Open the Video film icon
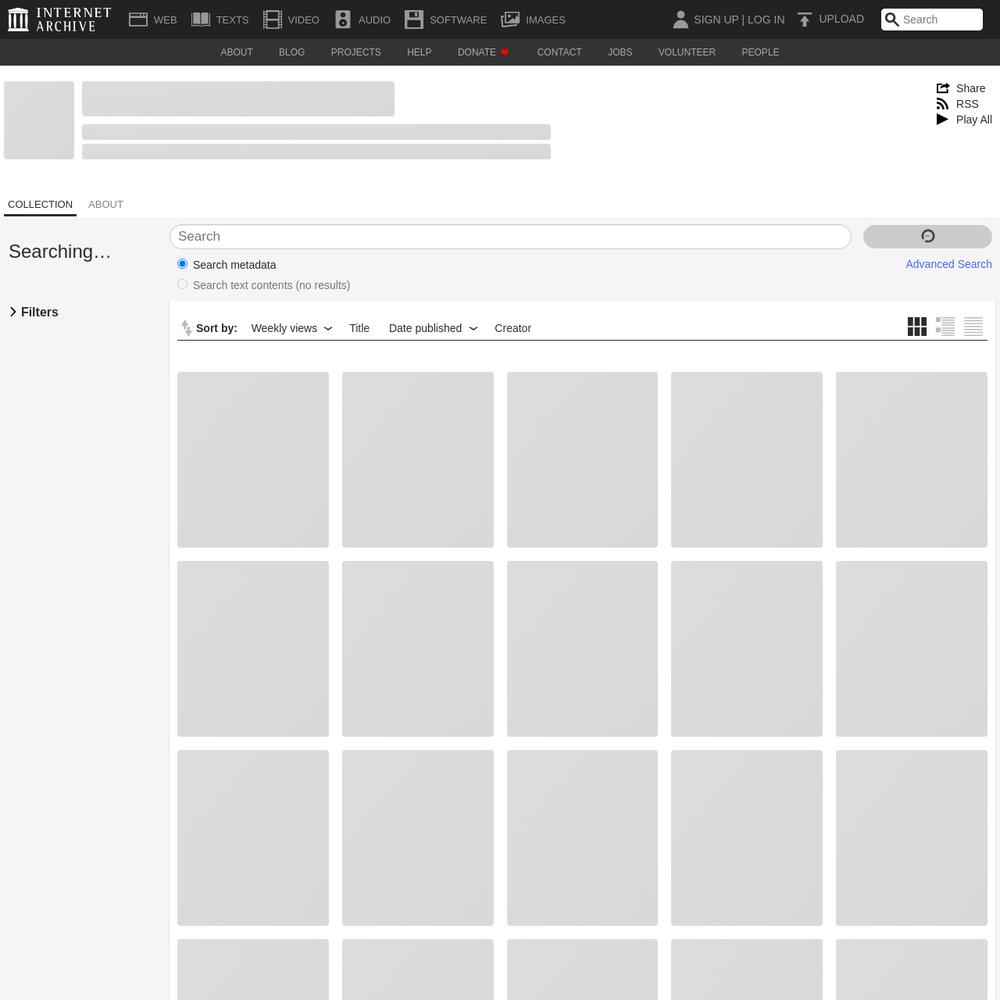This screenshot has width=1000, height=1000. (272, 19)
